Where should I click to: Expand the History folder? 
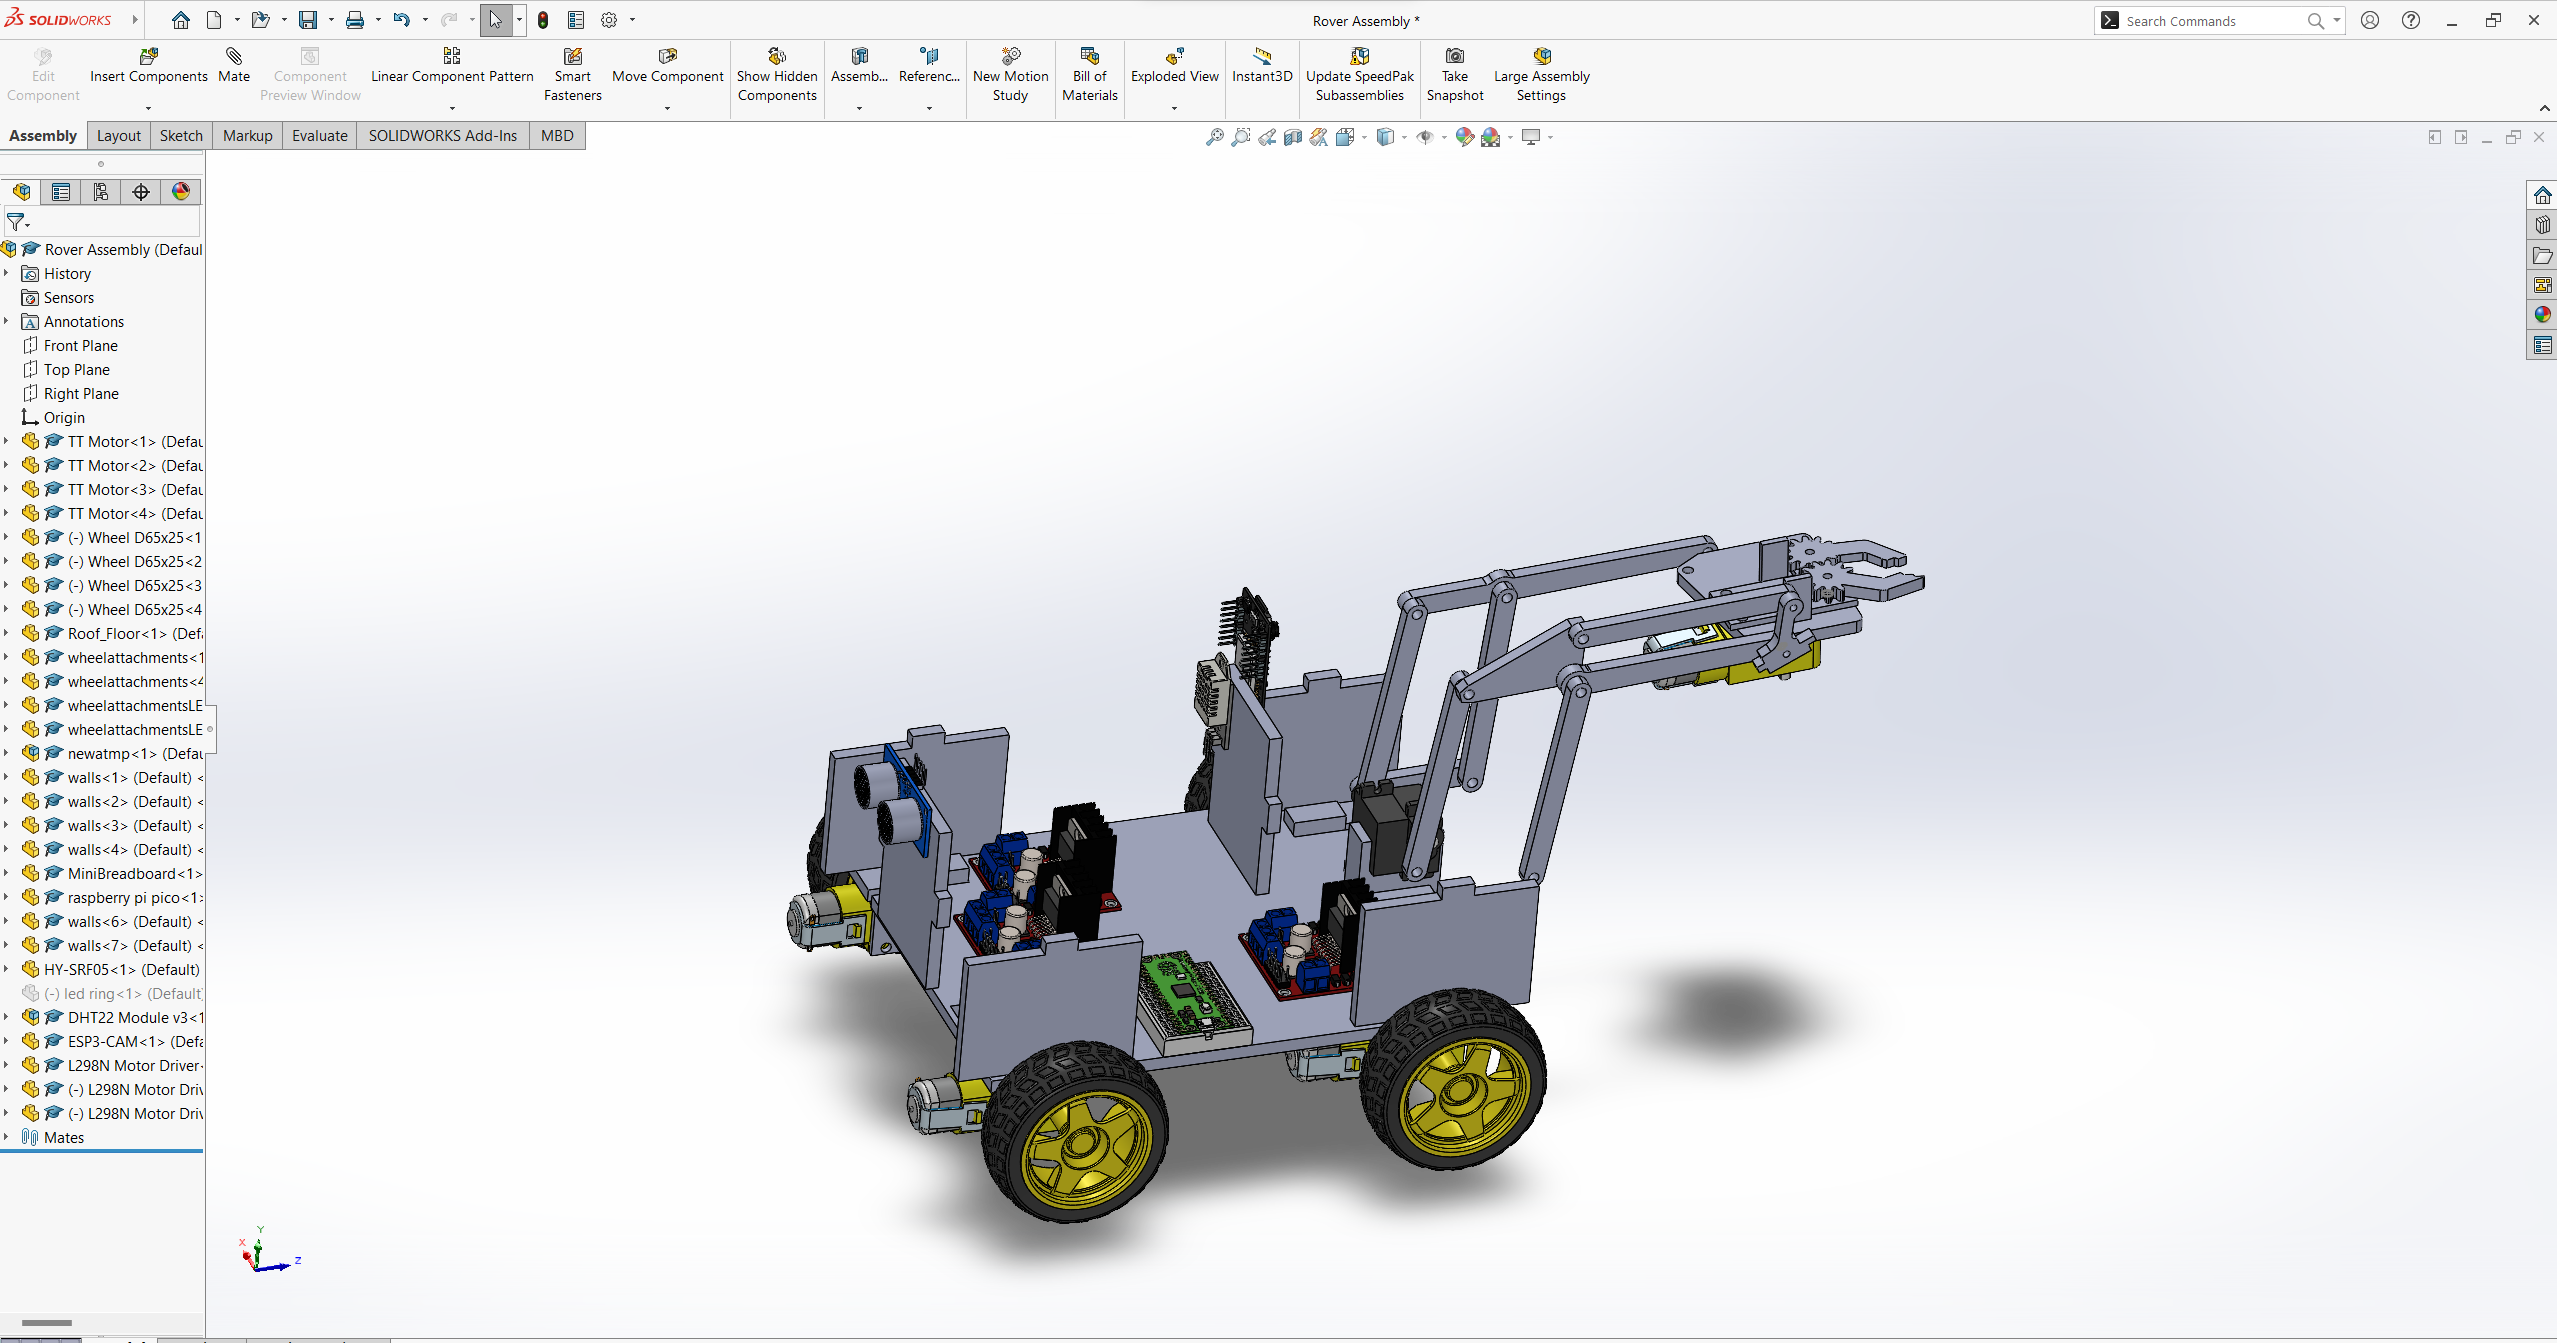tap(6, 273)
